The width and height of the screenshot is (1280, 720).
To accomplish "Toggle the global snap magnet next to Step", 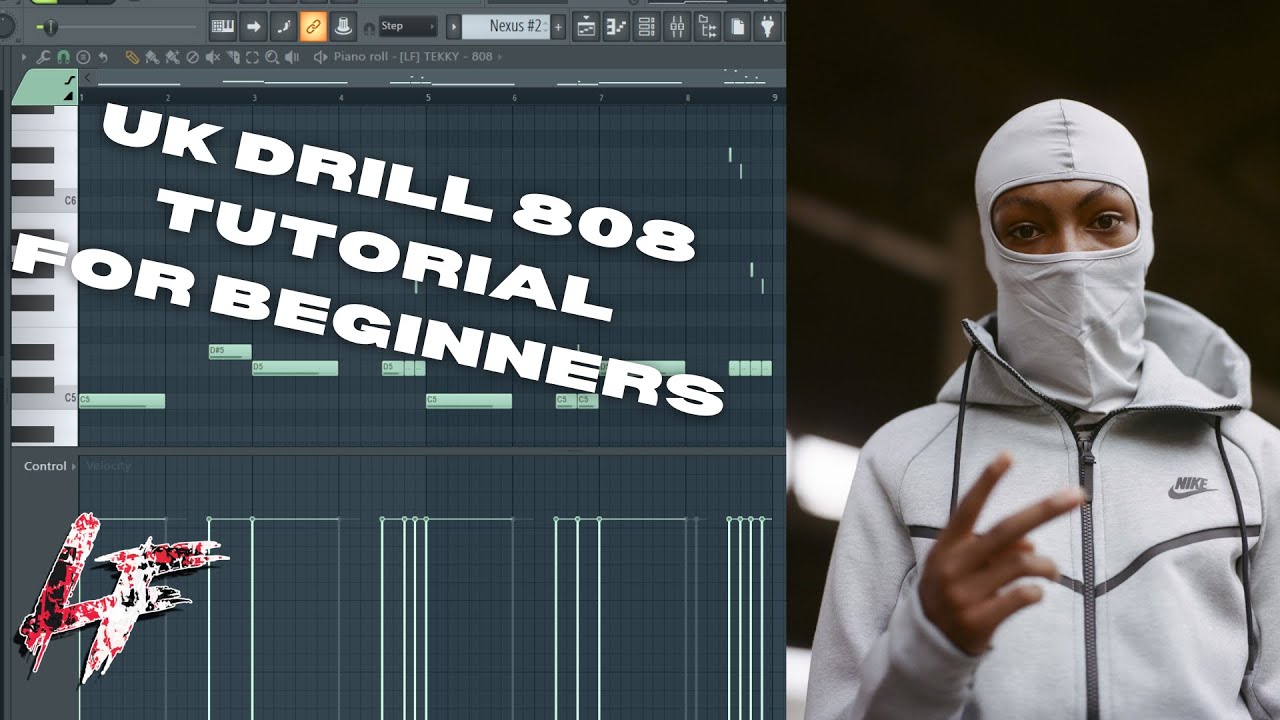I will [x=369, y=27].
